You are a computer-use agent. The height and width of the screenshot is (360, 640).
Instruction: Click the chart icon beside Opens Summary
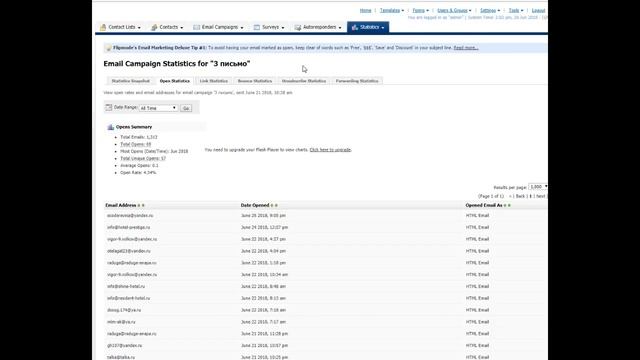point(111,127)
